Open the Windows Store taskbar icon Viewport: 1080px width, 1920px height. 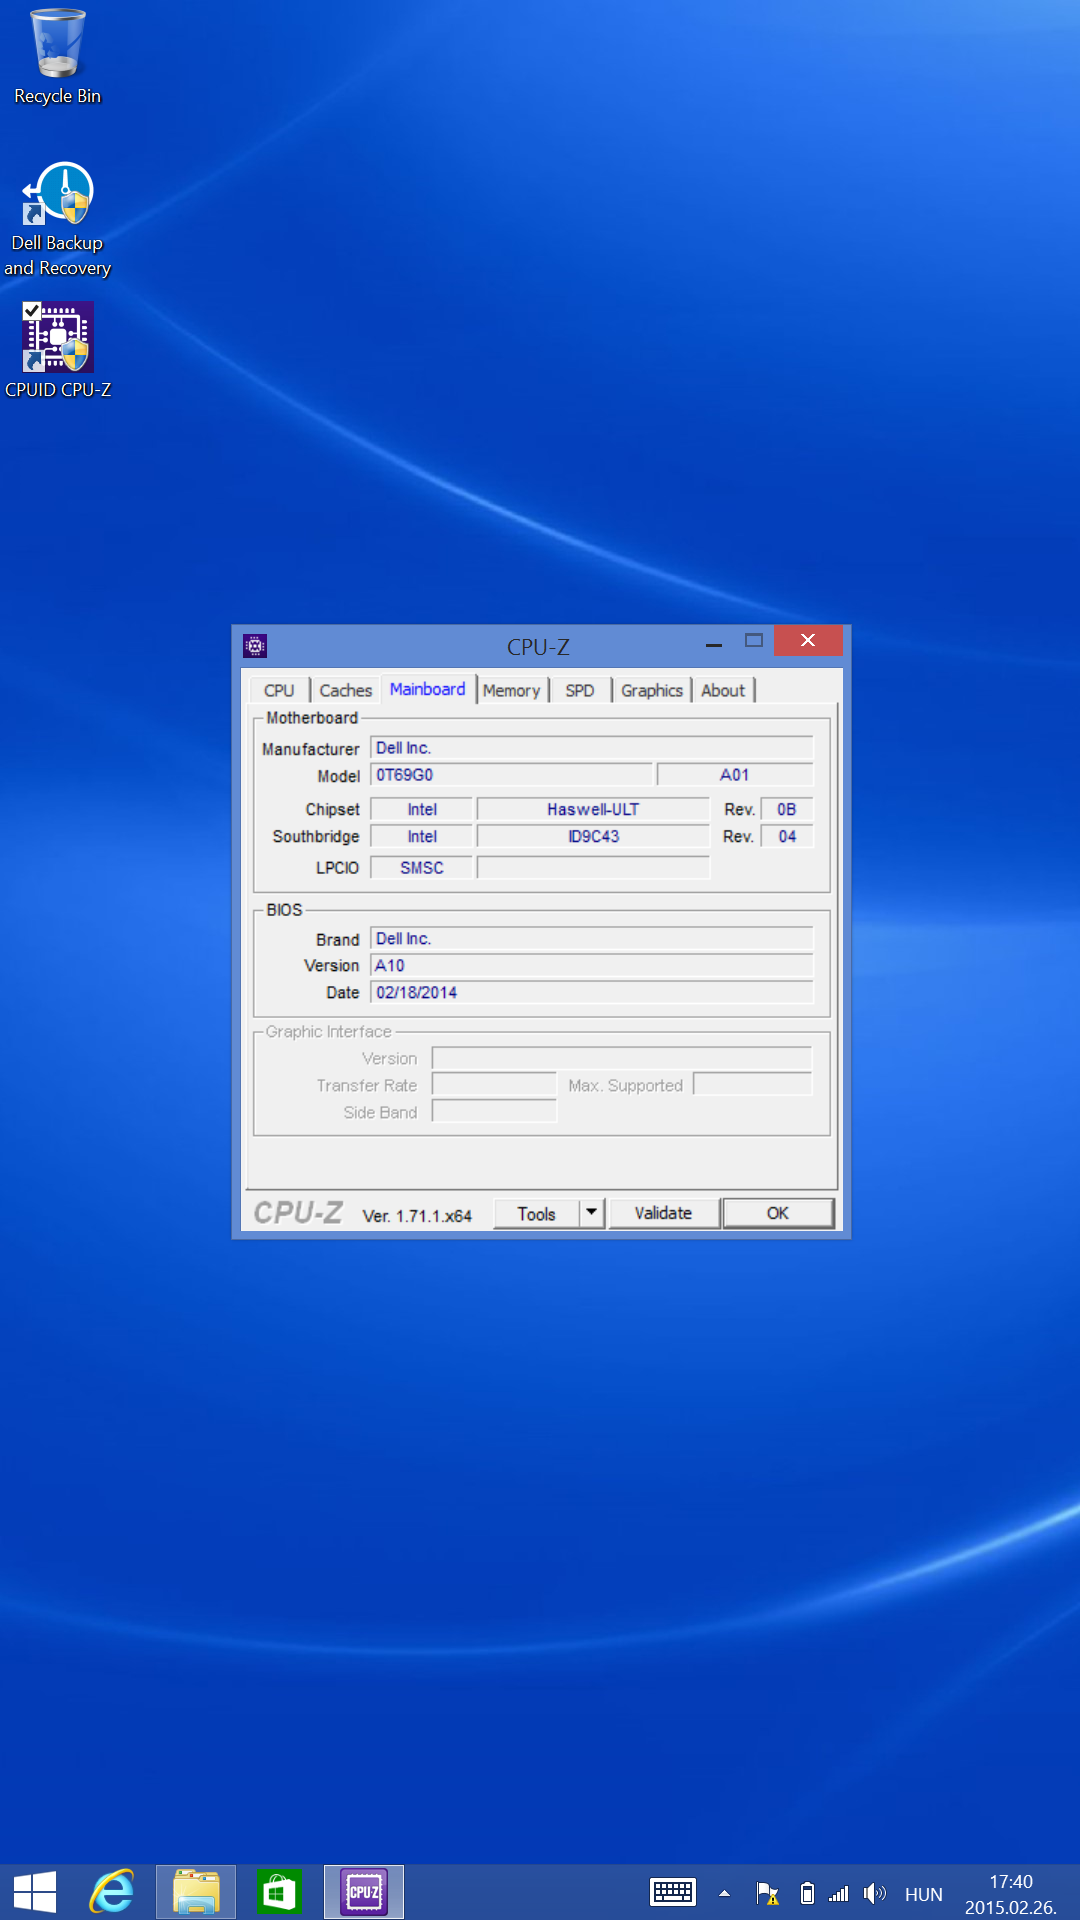tap(279, 1892)
